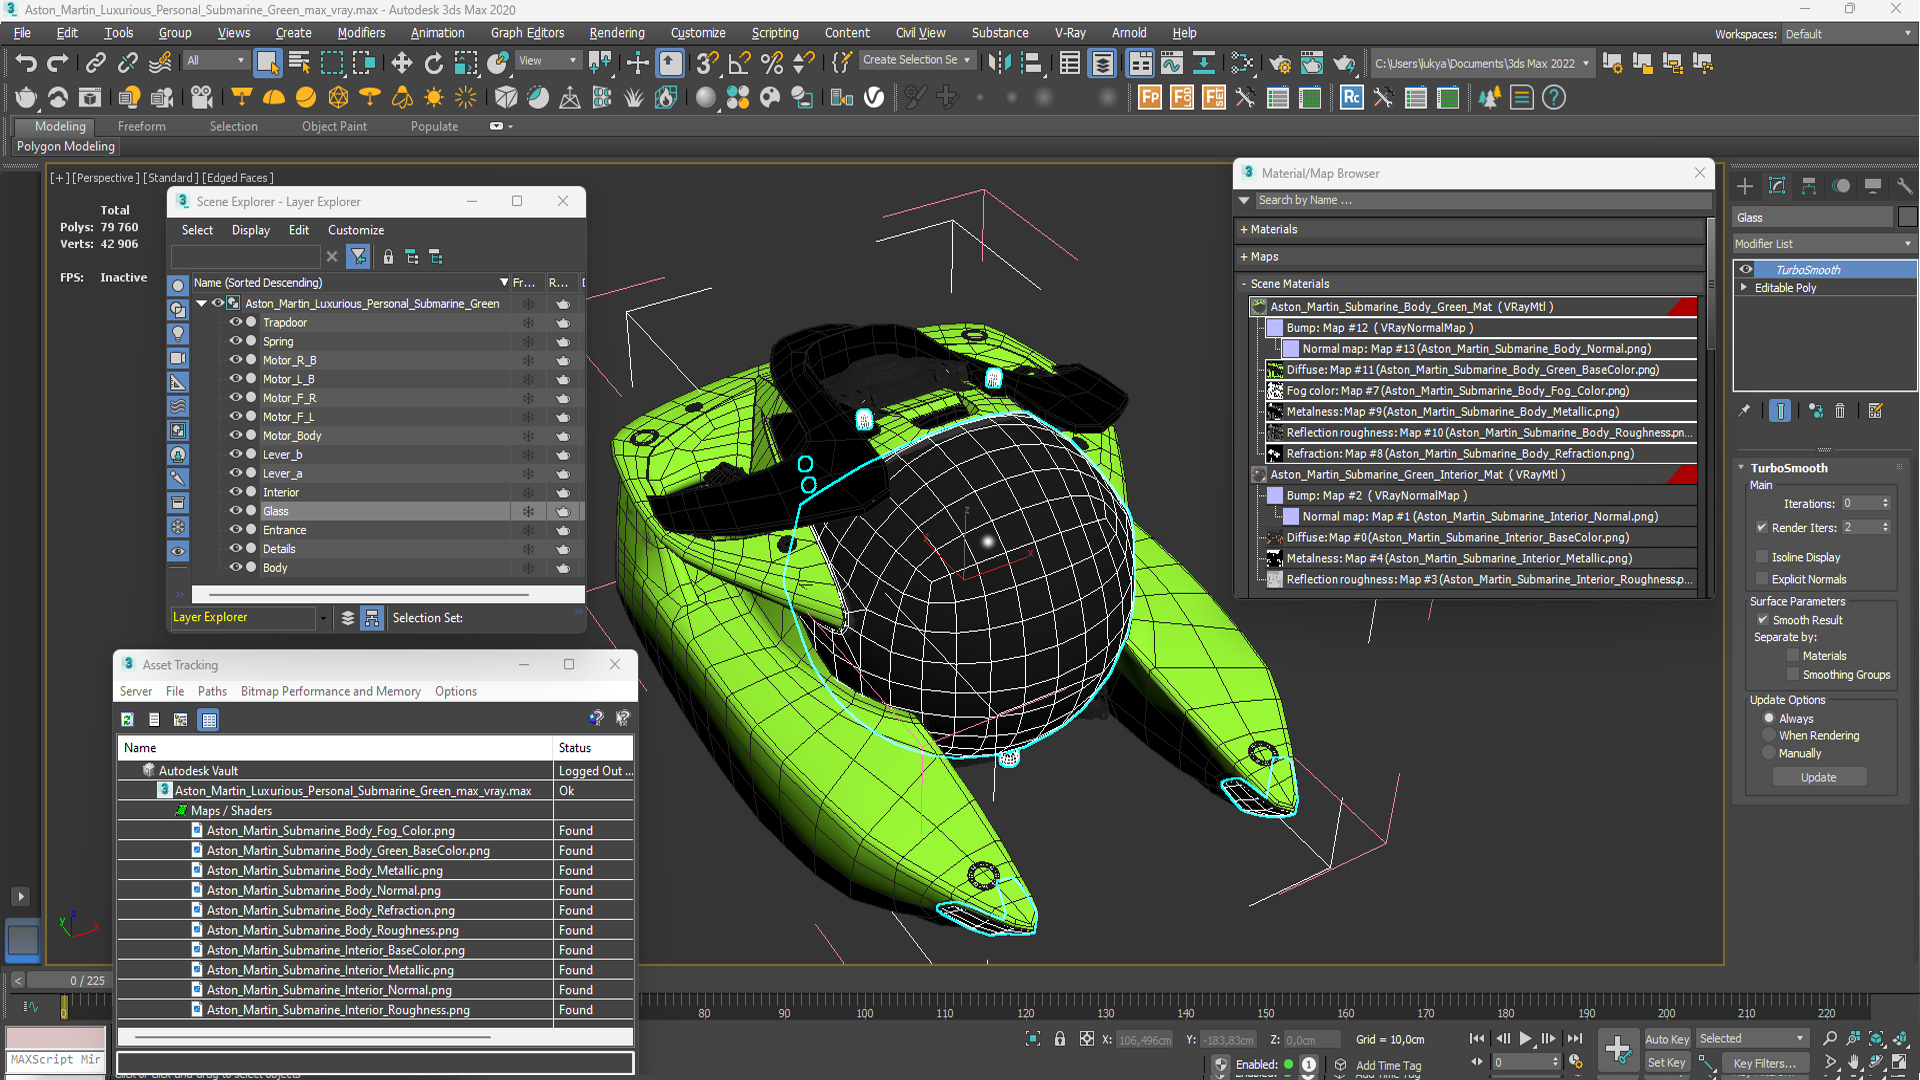Select Manually update option
Screen dimensions: 1920x1080
pos(1769,754)
